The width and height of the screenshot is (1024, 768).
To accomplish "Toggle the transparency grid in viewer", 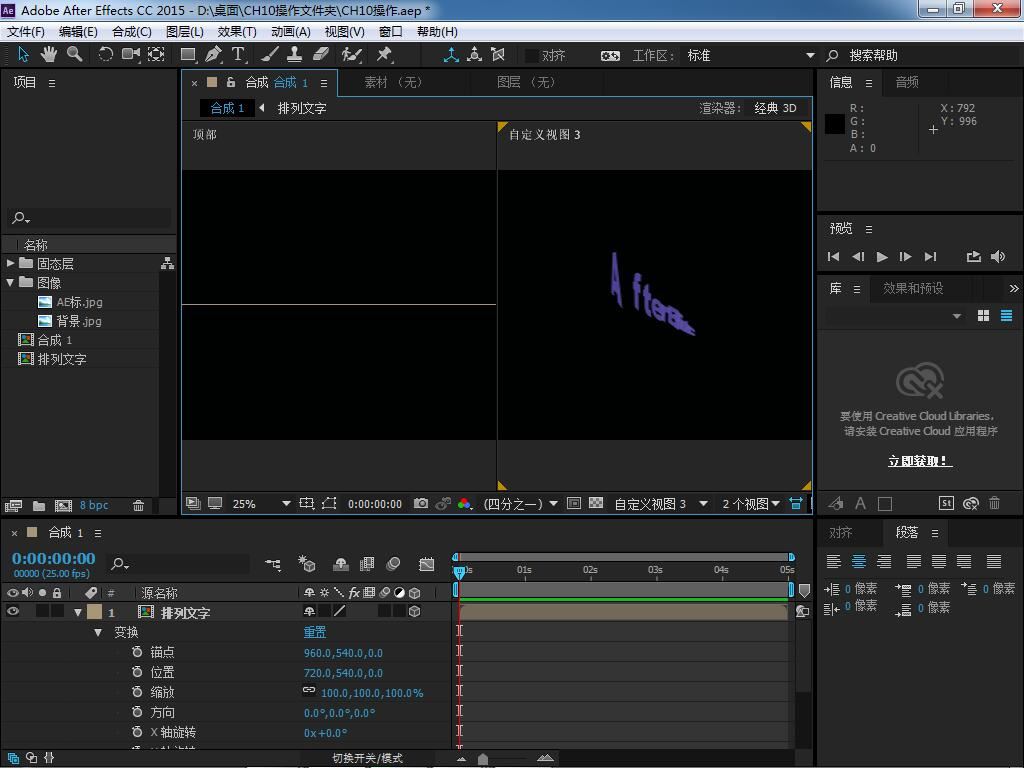I will coord(596,504).
